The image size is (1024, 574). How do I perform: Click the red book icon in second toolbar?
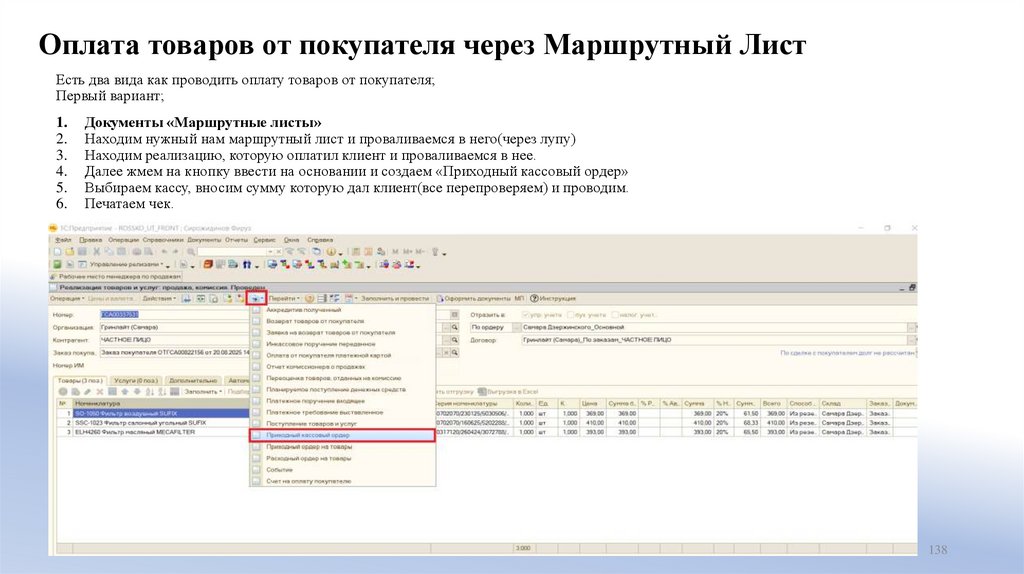[x=208, y=264]
